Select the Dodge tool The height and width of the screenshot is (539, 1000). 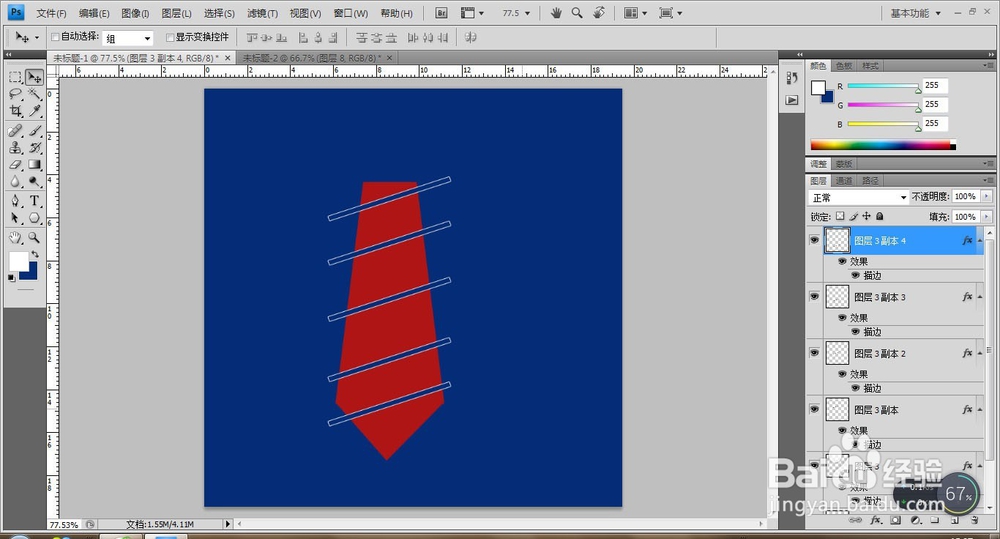[x=34, y=182]
